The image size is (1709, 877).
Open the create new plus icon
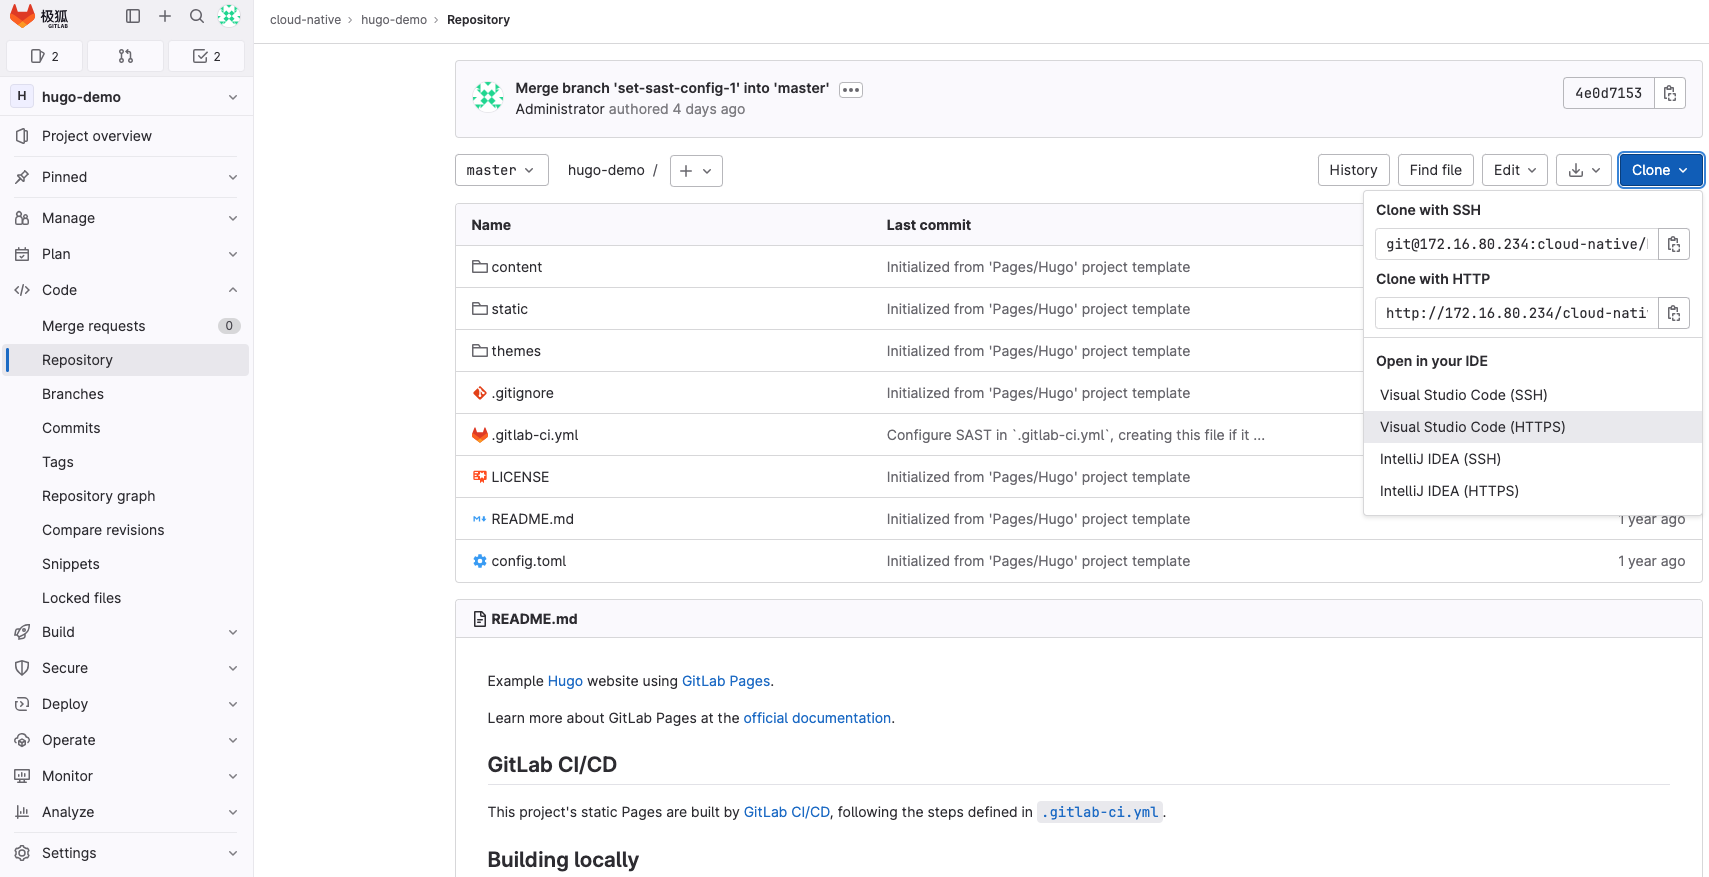tap(165, 16)
